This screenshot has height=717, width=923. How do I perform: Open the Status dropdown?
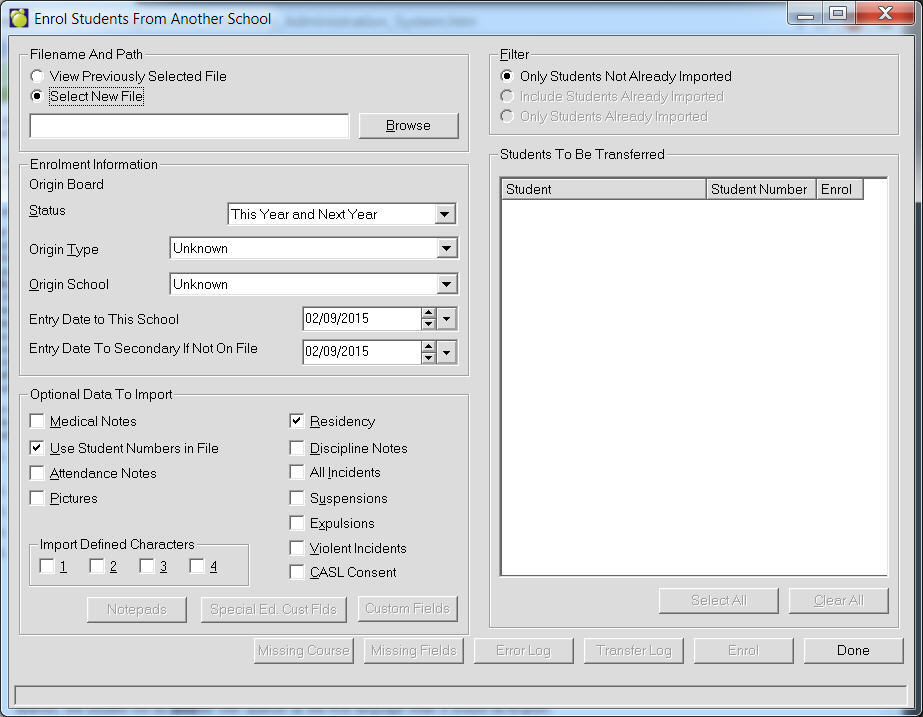click(445, 214)
